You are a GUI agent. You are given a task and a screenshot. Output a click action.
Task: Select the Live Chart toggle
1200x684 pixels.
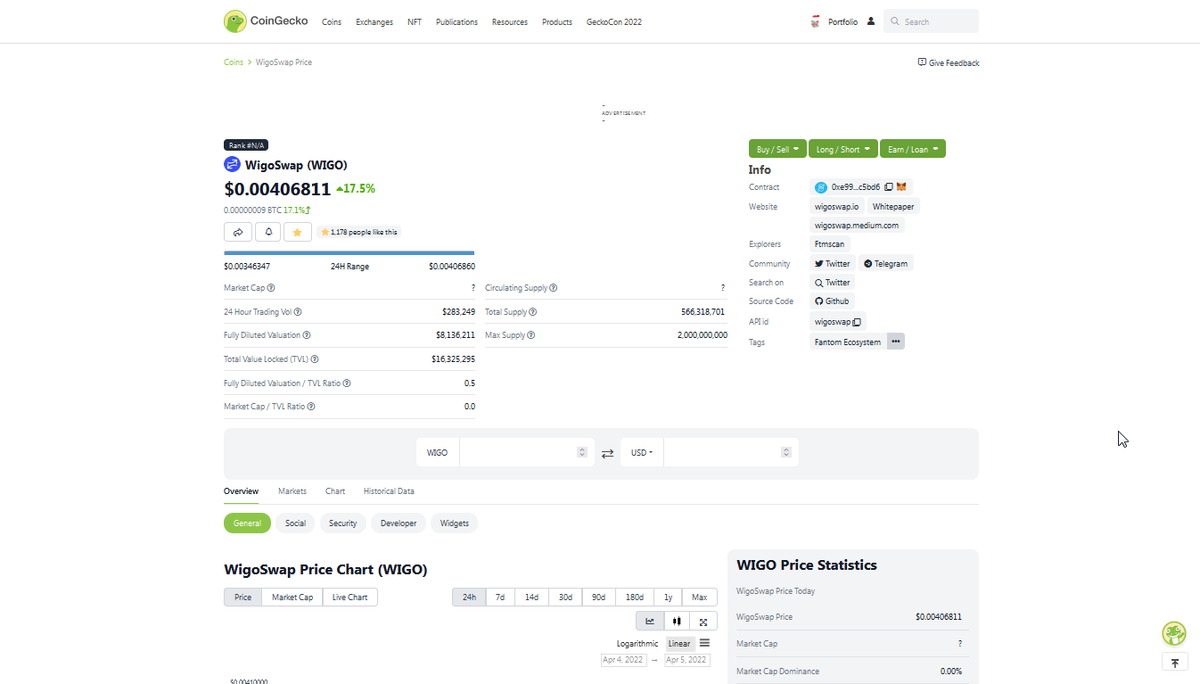[350, 597]
